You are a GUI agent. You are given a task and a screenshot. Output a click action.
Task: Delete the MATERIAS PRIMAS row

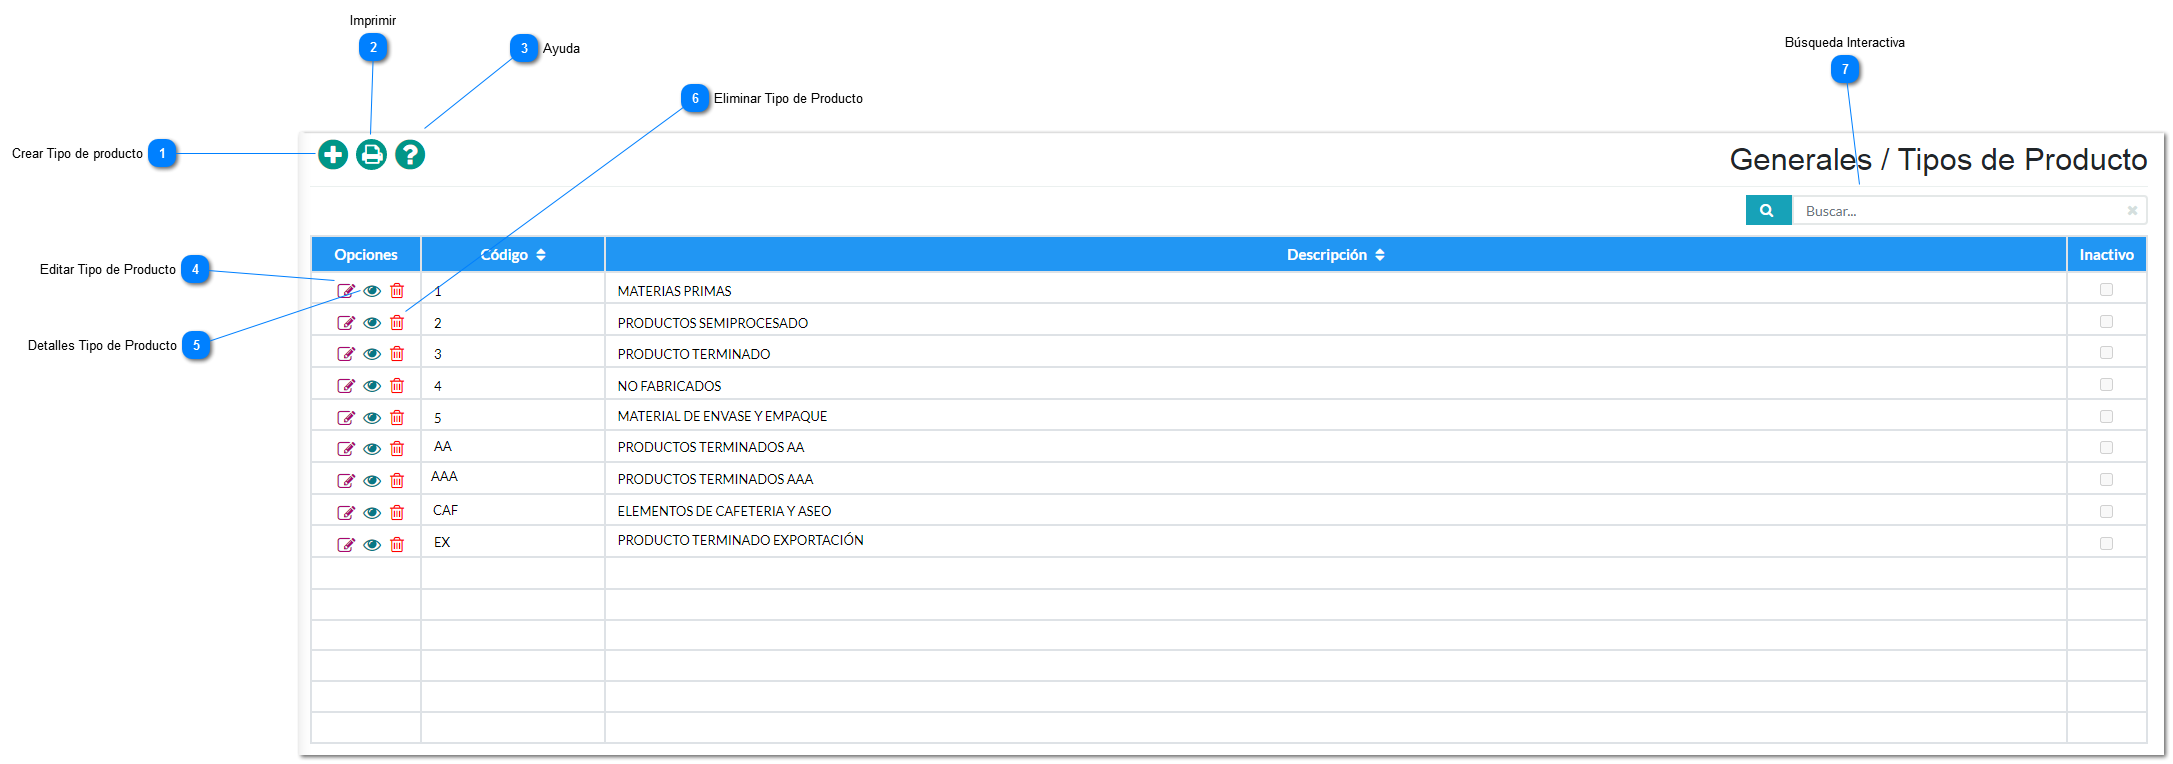(x=397, y=291)
